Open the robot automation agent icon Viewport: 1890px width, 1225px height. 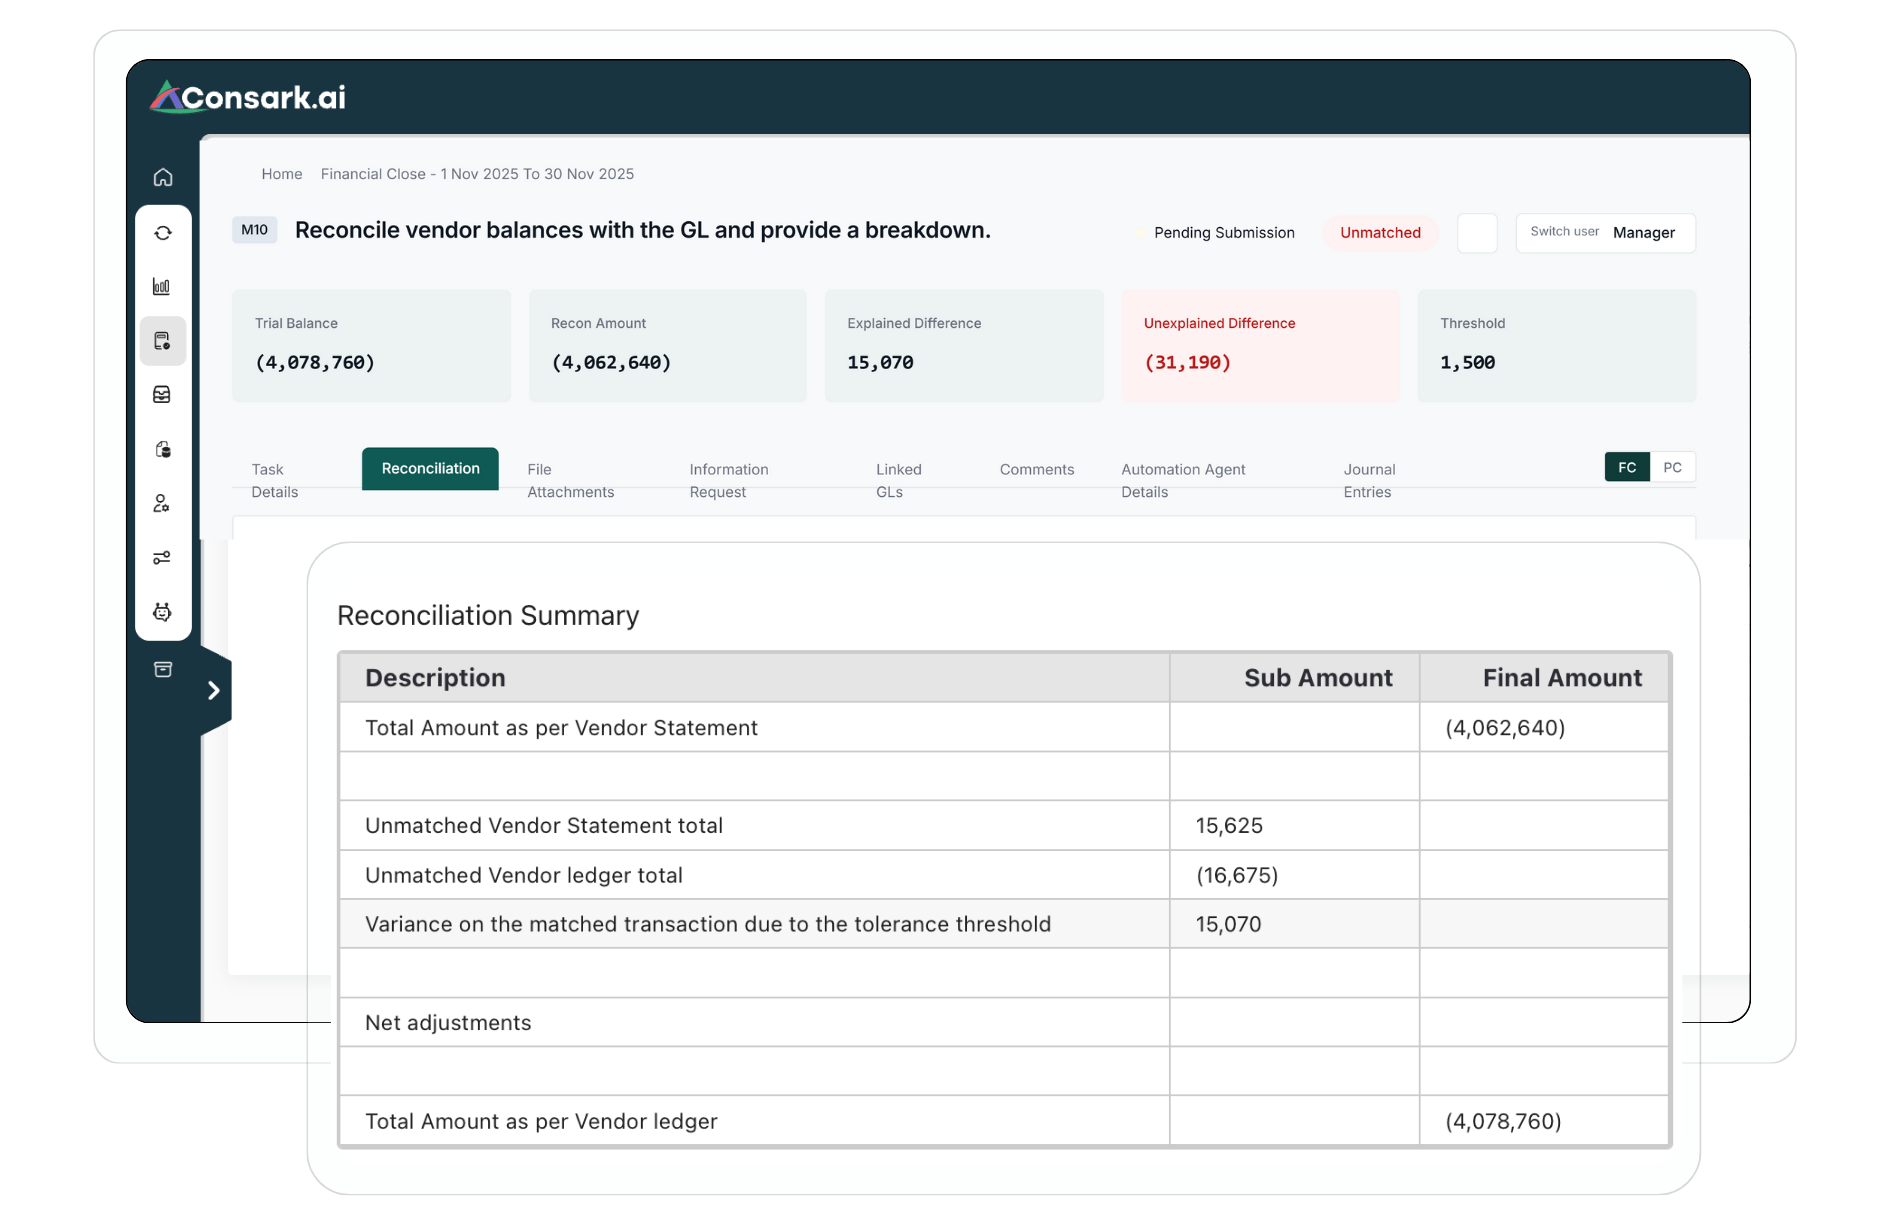click(162, 612)
